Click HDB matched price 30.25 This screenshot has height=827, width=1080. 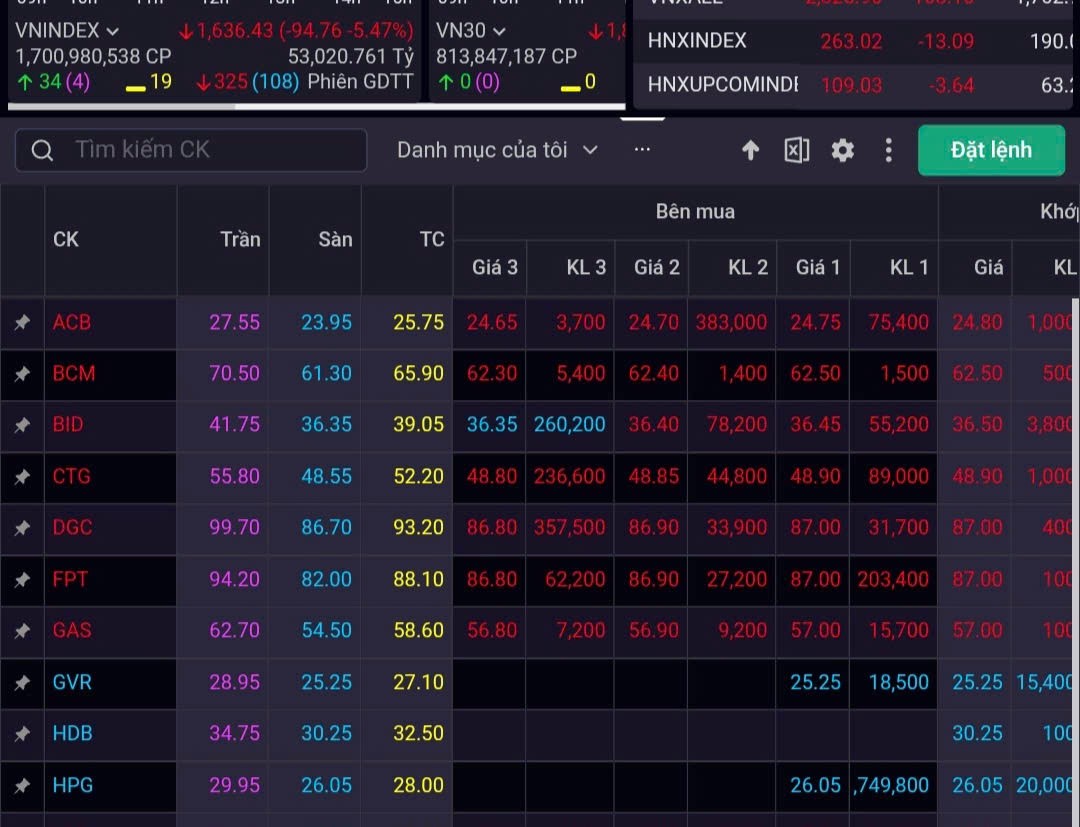click(977, 734)
